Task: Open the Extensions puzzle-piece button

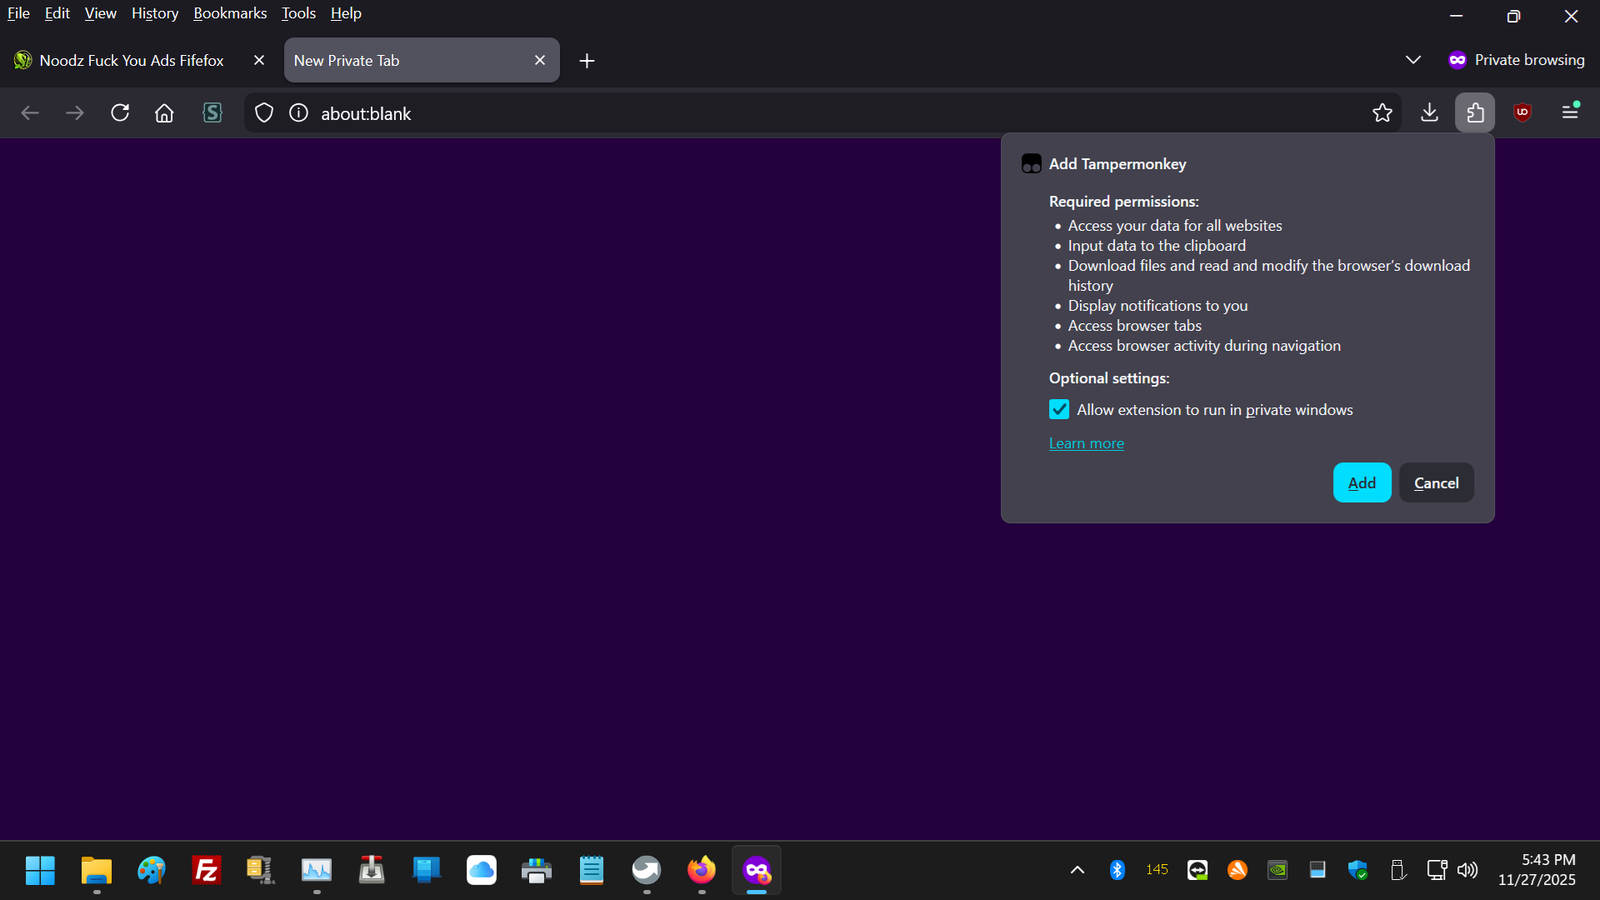Action: pyautogui.click(x=1475, y=113)
